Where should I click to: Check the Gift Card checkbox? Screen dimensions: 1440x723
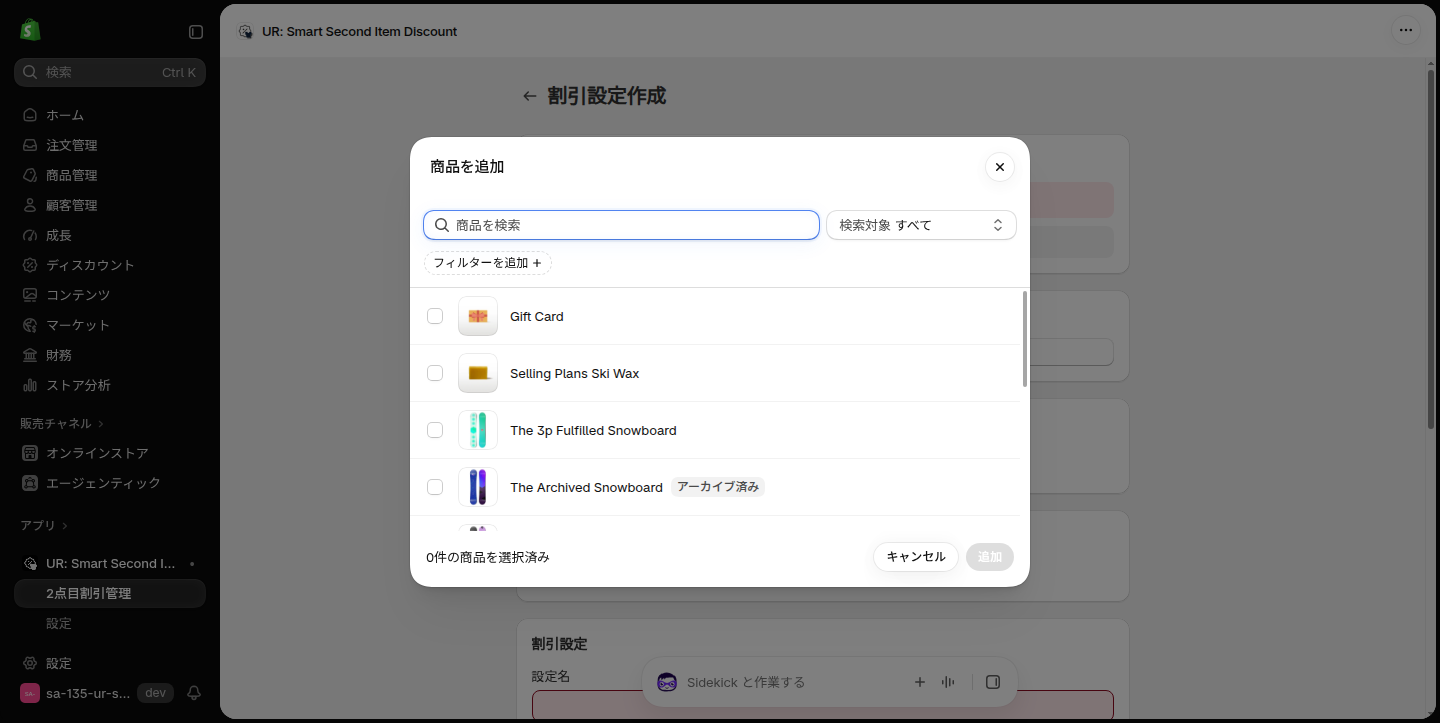point(435,316)
